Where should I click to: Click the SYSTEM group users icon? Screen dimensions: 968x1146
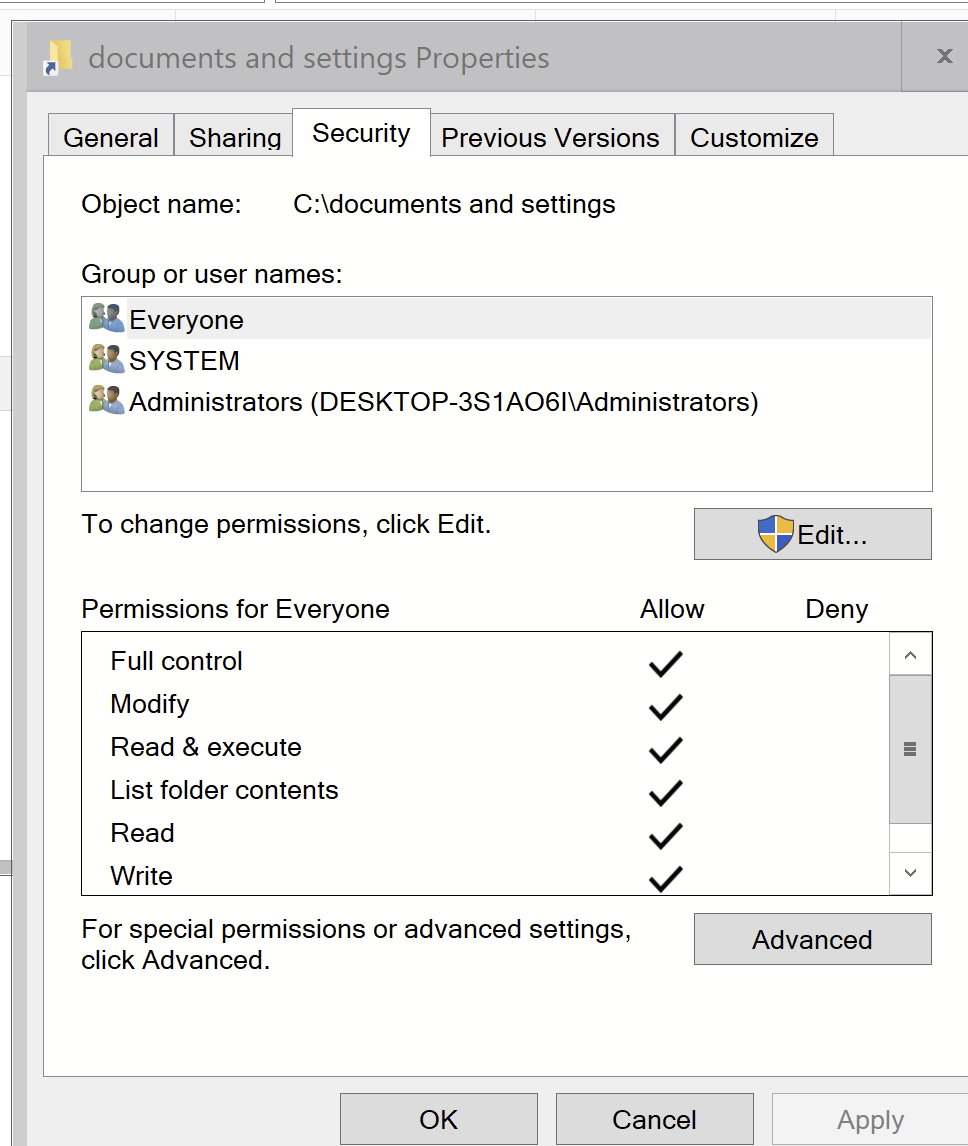click(106, 360)
